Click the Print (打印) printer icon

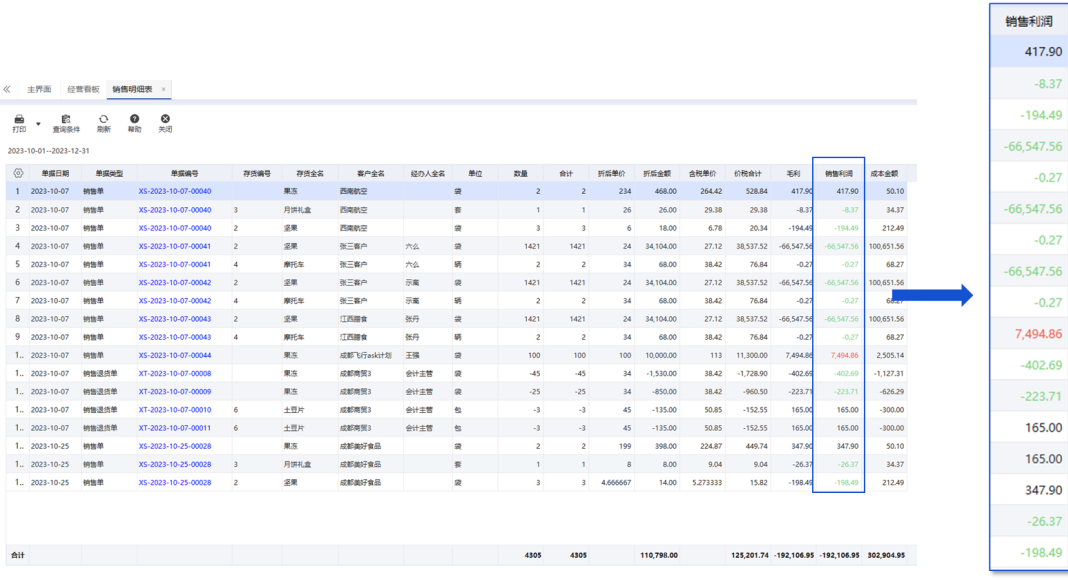[19, 119]
